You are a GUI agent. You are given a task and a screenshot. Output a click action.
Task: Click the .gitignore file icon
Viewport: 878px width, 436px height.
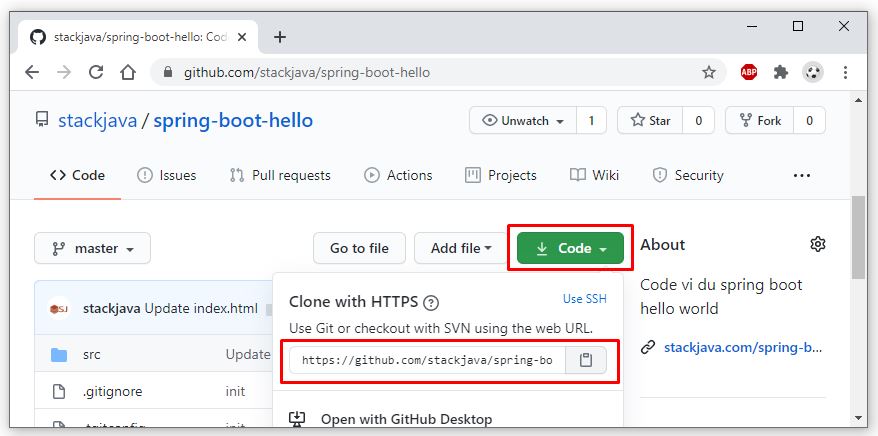59,391
